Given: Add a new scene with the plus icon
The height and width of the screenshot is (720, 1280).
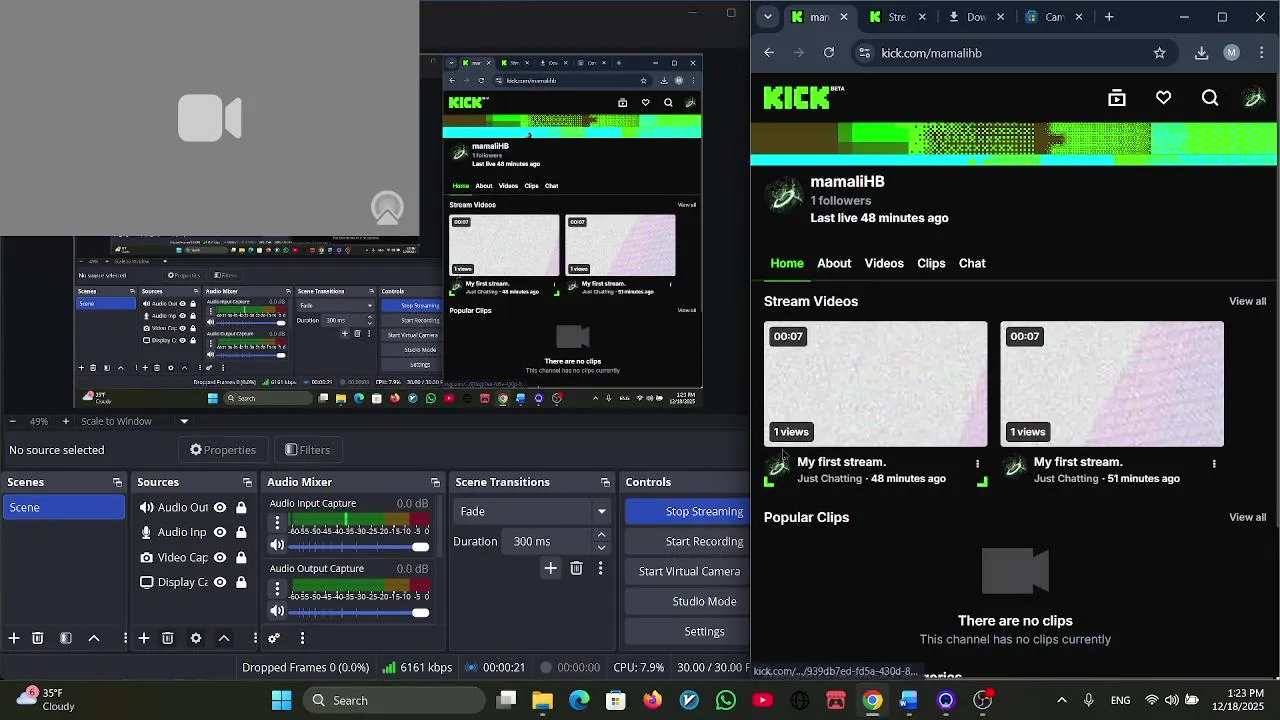Looking at the screenshot, I should (14, 638).
